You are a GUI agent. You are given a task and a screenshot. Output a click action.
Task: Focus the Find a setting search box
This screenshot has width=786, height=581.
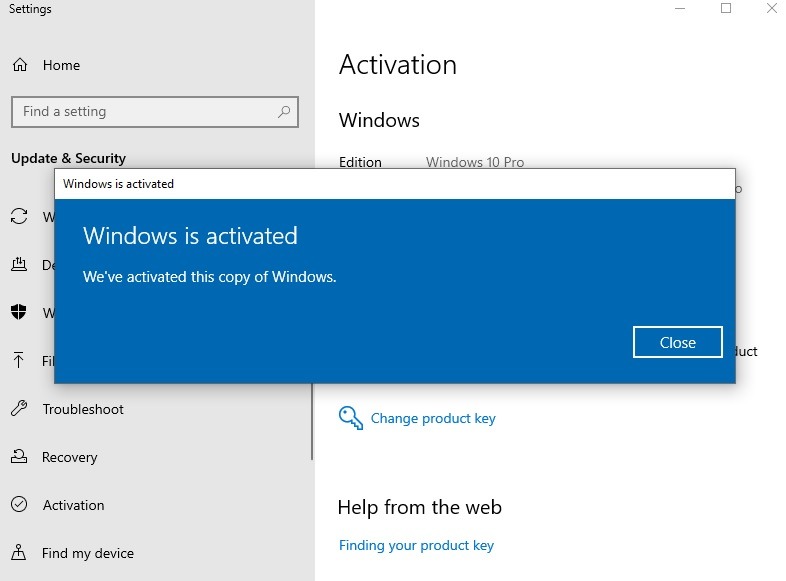tap(155, 112)
